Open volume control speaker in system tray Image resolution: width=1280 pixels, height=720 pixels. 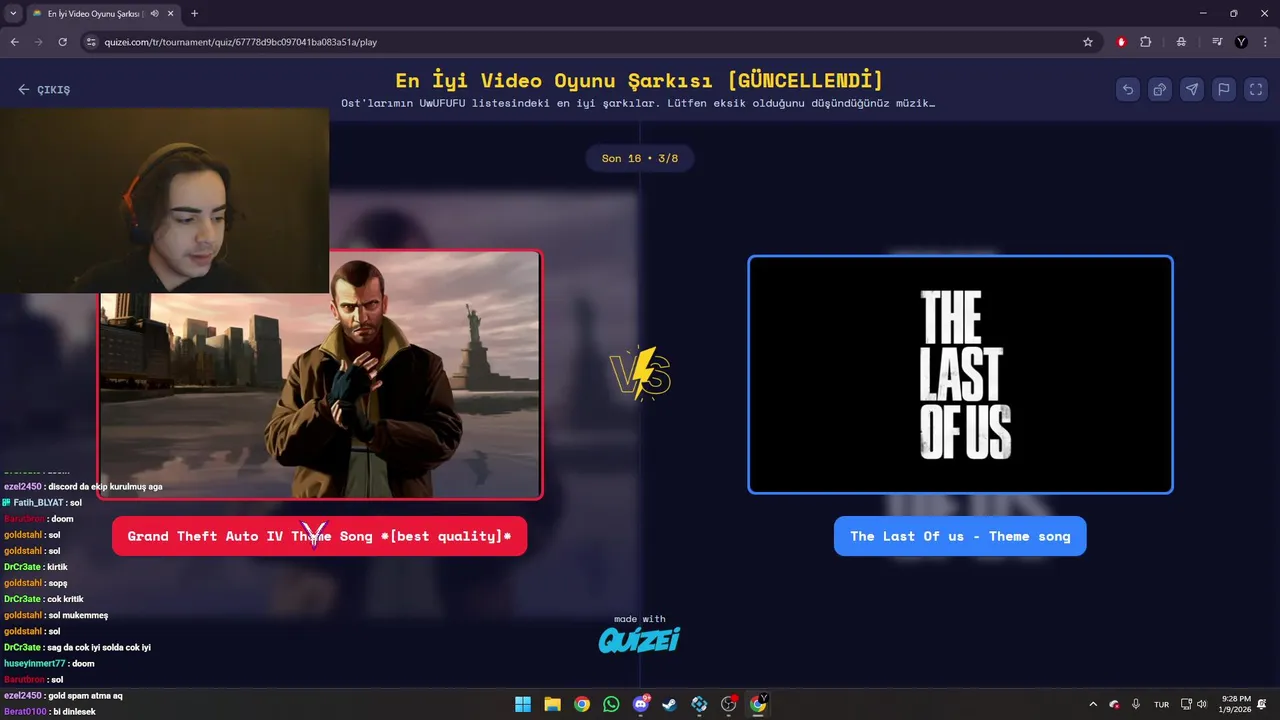1202,704
